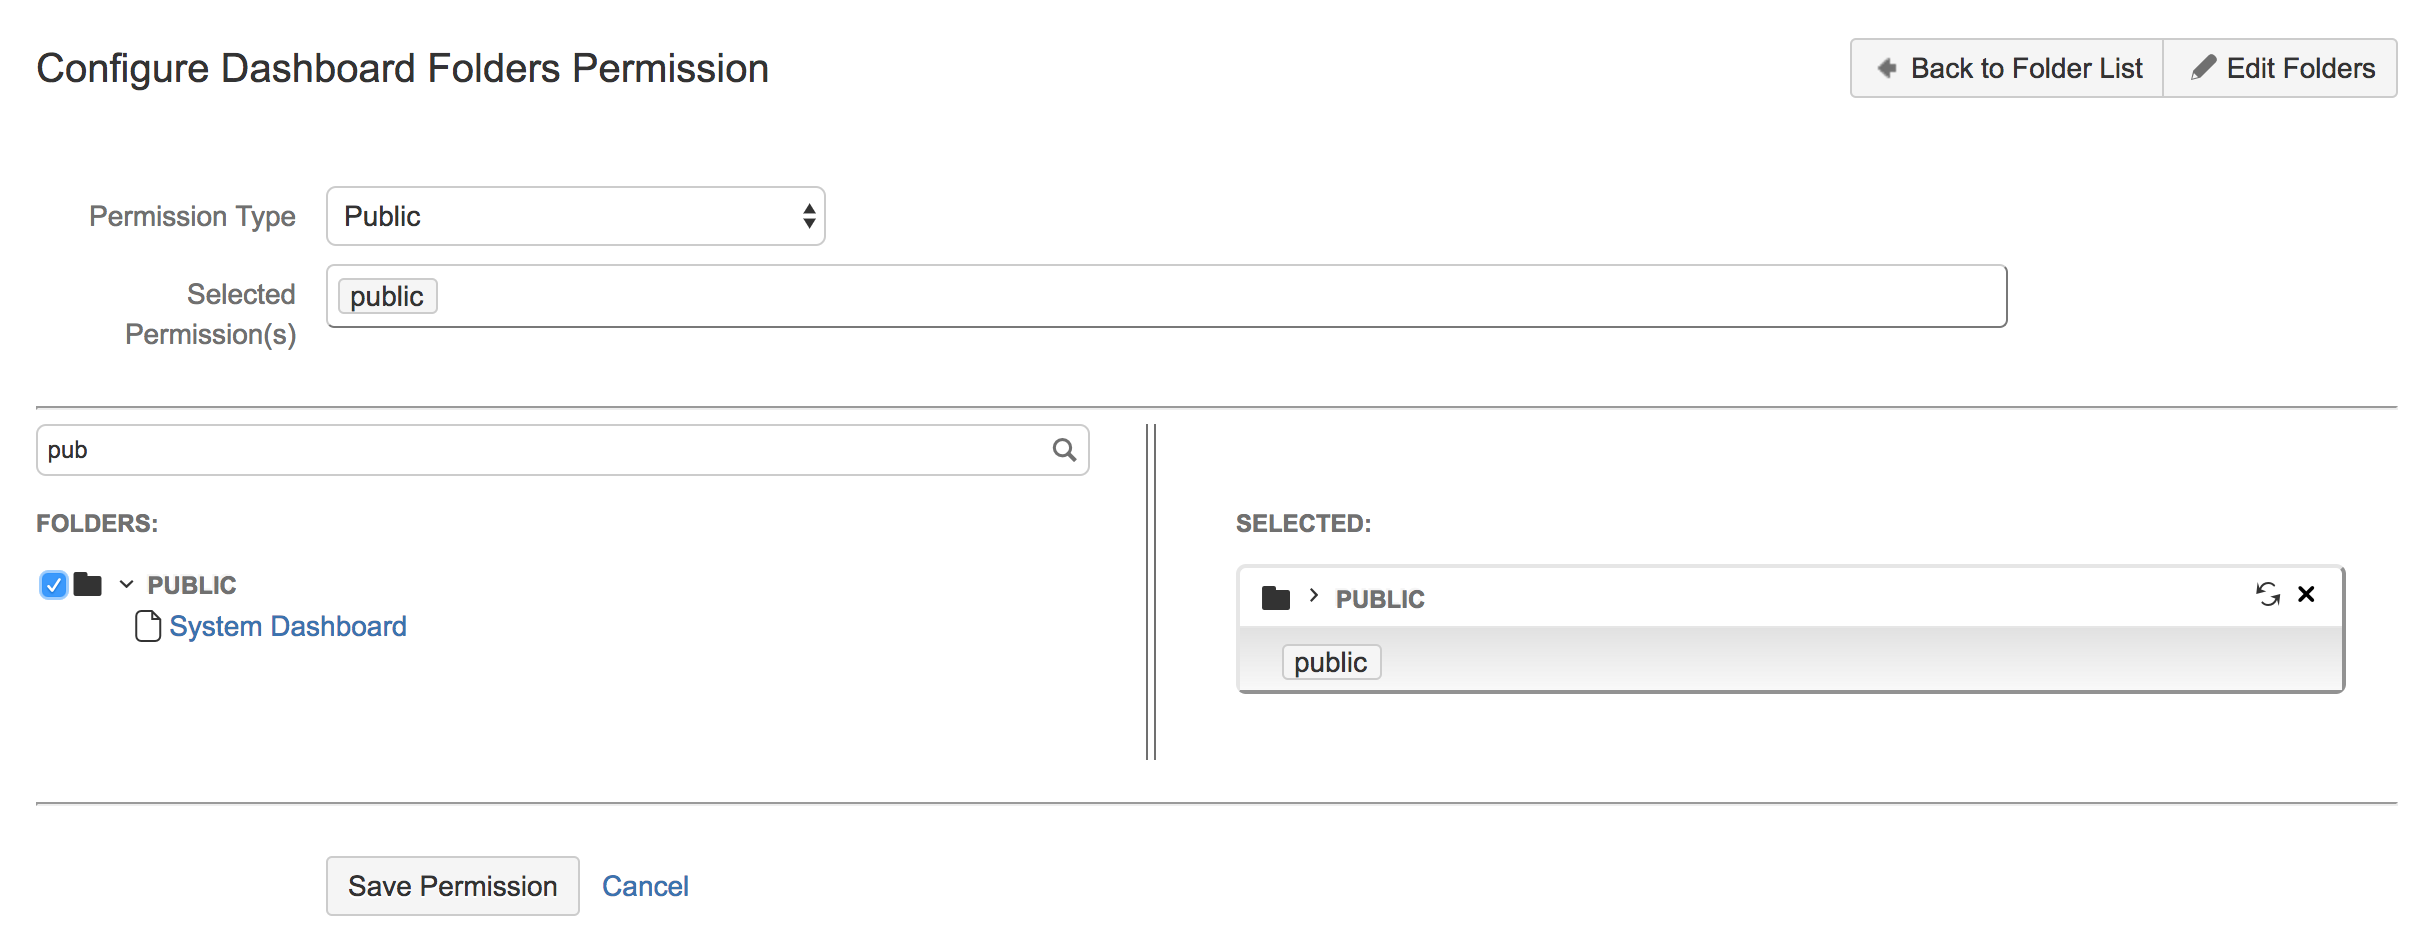Viewport: 2430px width, 952px height.
Task: Click the Save Permission button
Action: [452, 886]
